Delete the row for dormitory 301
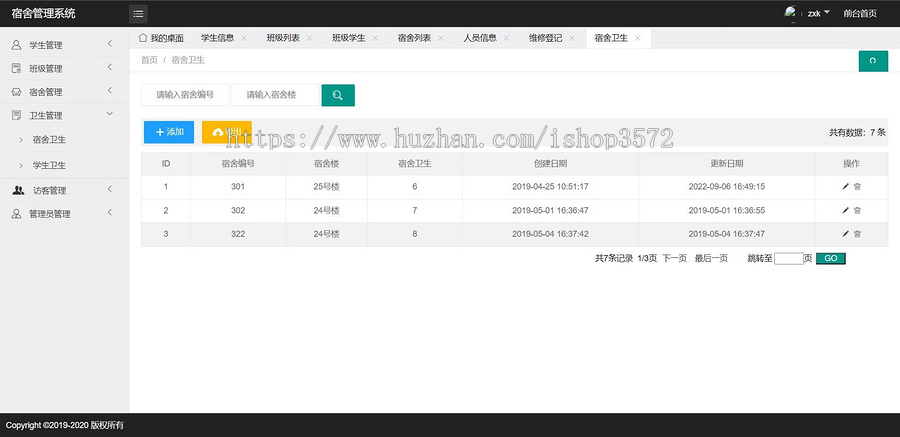This screenshot has height=437, width=900. tap(857, 187)
